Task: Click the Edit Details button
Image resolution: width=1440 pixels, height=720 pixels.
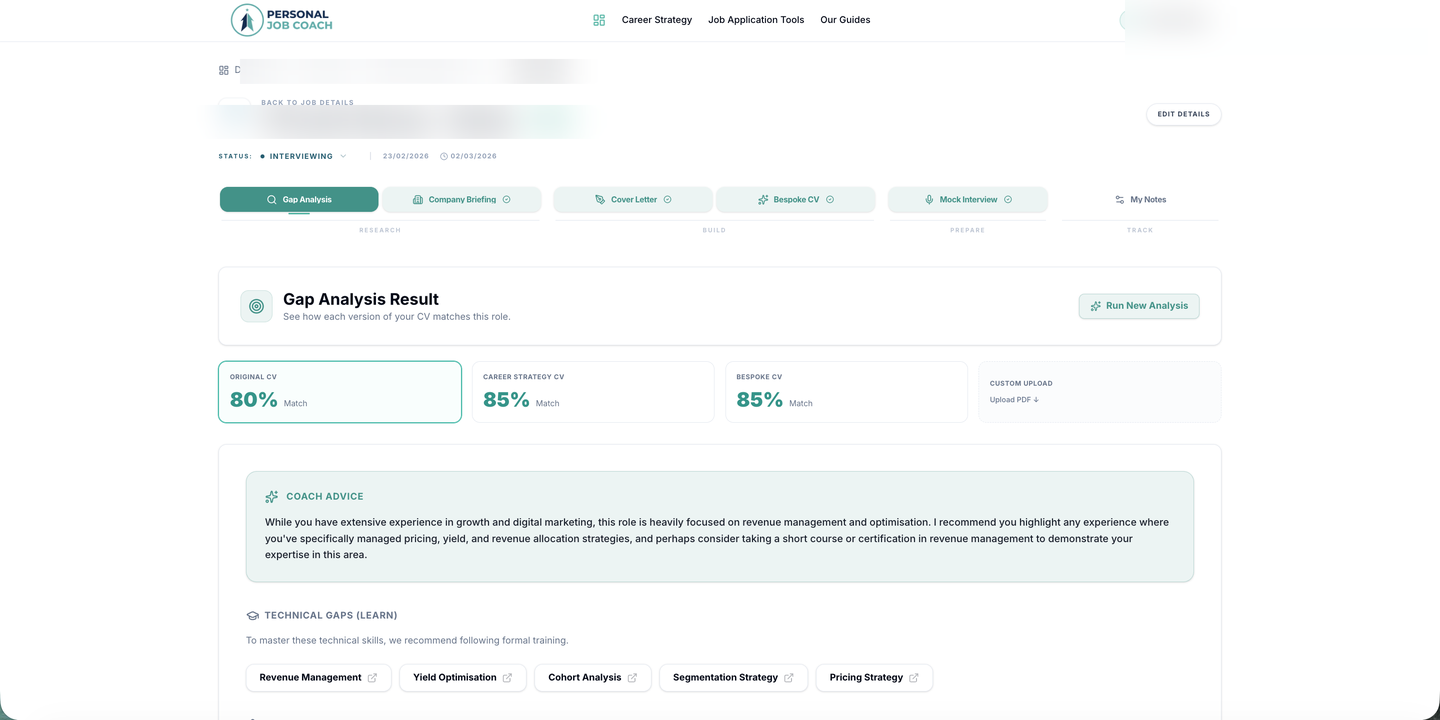Action: [x=1183, y=114]
